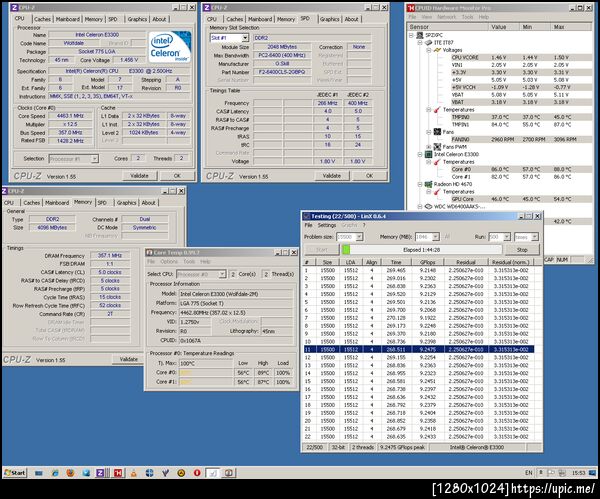
Task: Open Graphics tab in the SPD CPU-Z window
Action: pyautogui.click(x=329, y=19)
